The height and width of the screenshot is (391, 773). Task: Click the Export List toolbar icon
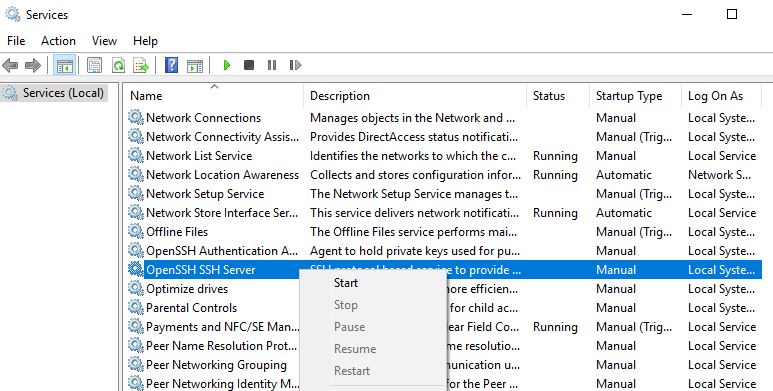pos(141,65)
